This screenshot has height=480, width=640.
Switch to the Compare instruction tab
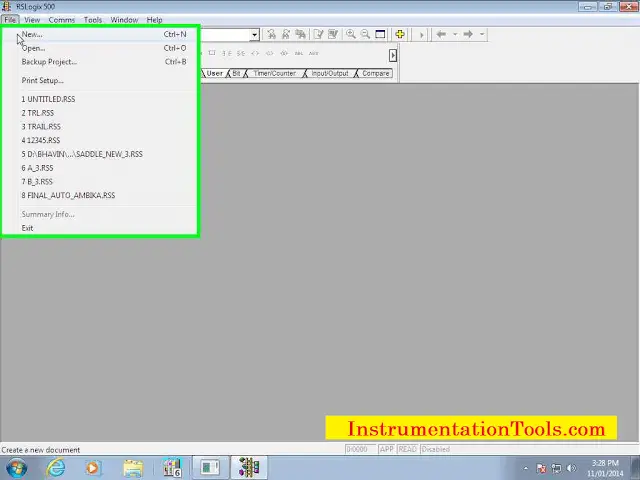coord(376,73)
